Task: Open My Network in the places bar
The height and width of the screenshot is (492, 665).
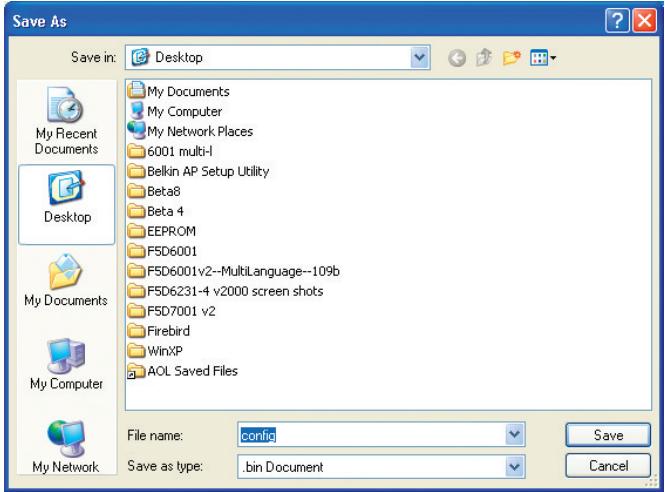Action: 66,447
